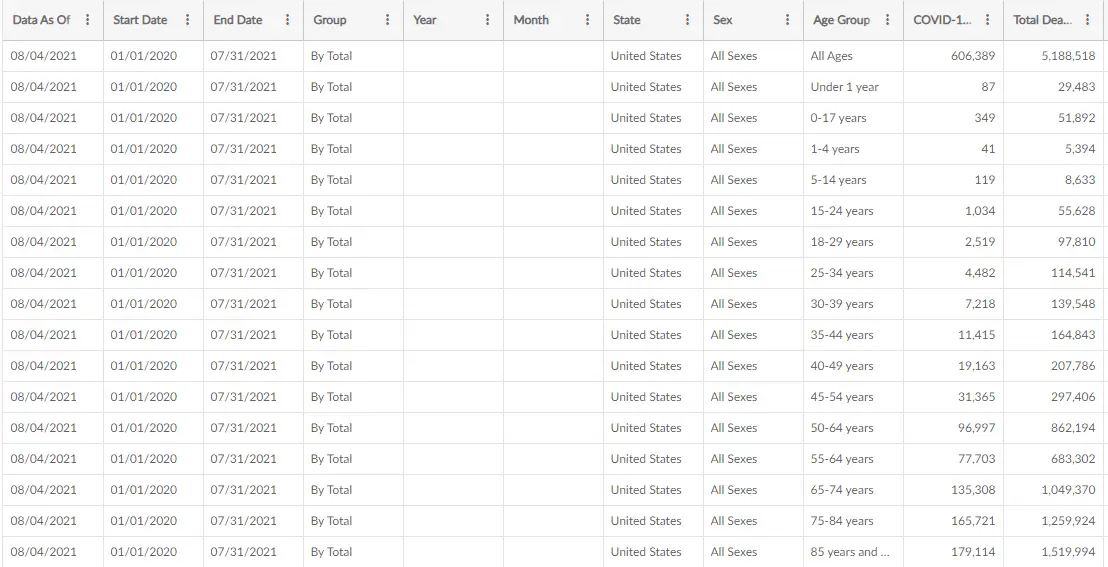The height and width of the screenshot is (567, 1108).
Task: Select the 1,519,994 total deaths cell
Action: (x=1068, y=552)
